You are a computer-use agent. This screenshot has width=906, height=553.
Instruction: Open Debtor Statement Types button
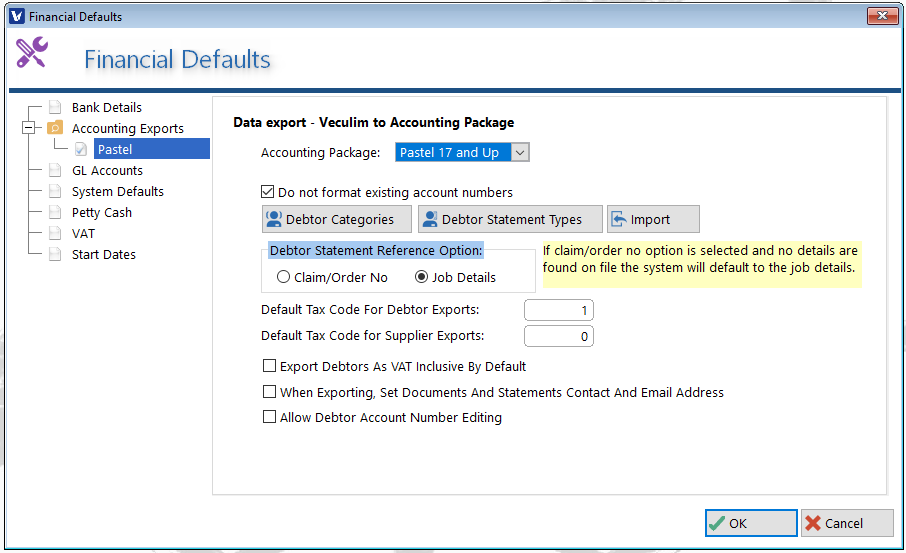pyautogui.click(x=510, y=219)
